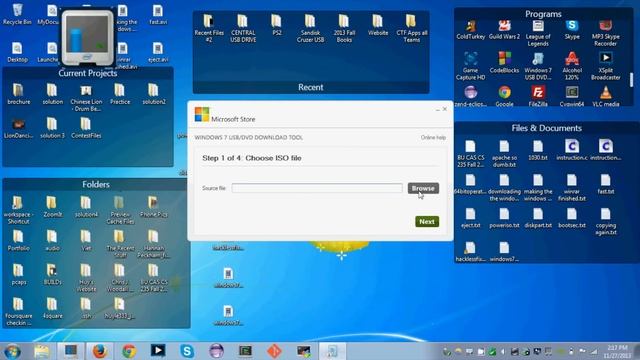640x360 pixels.
Task: Open the BUILDs folder
Action: (52, 274)
